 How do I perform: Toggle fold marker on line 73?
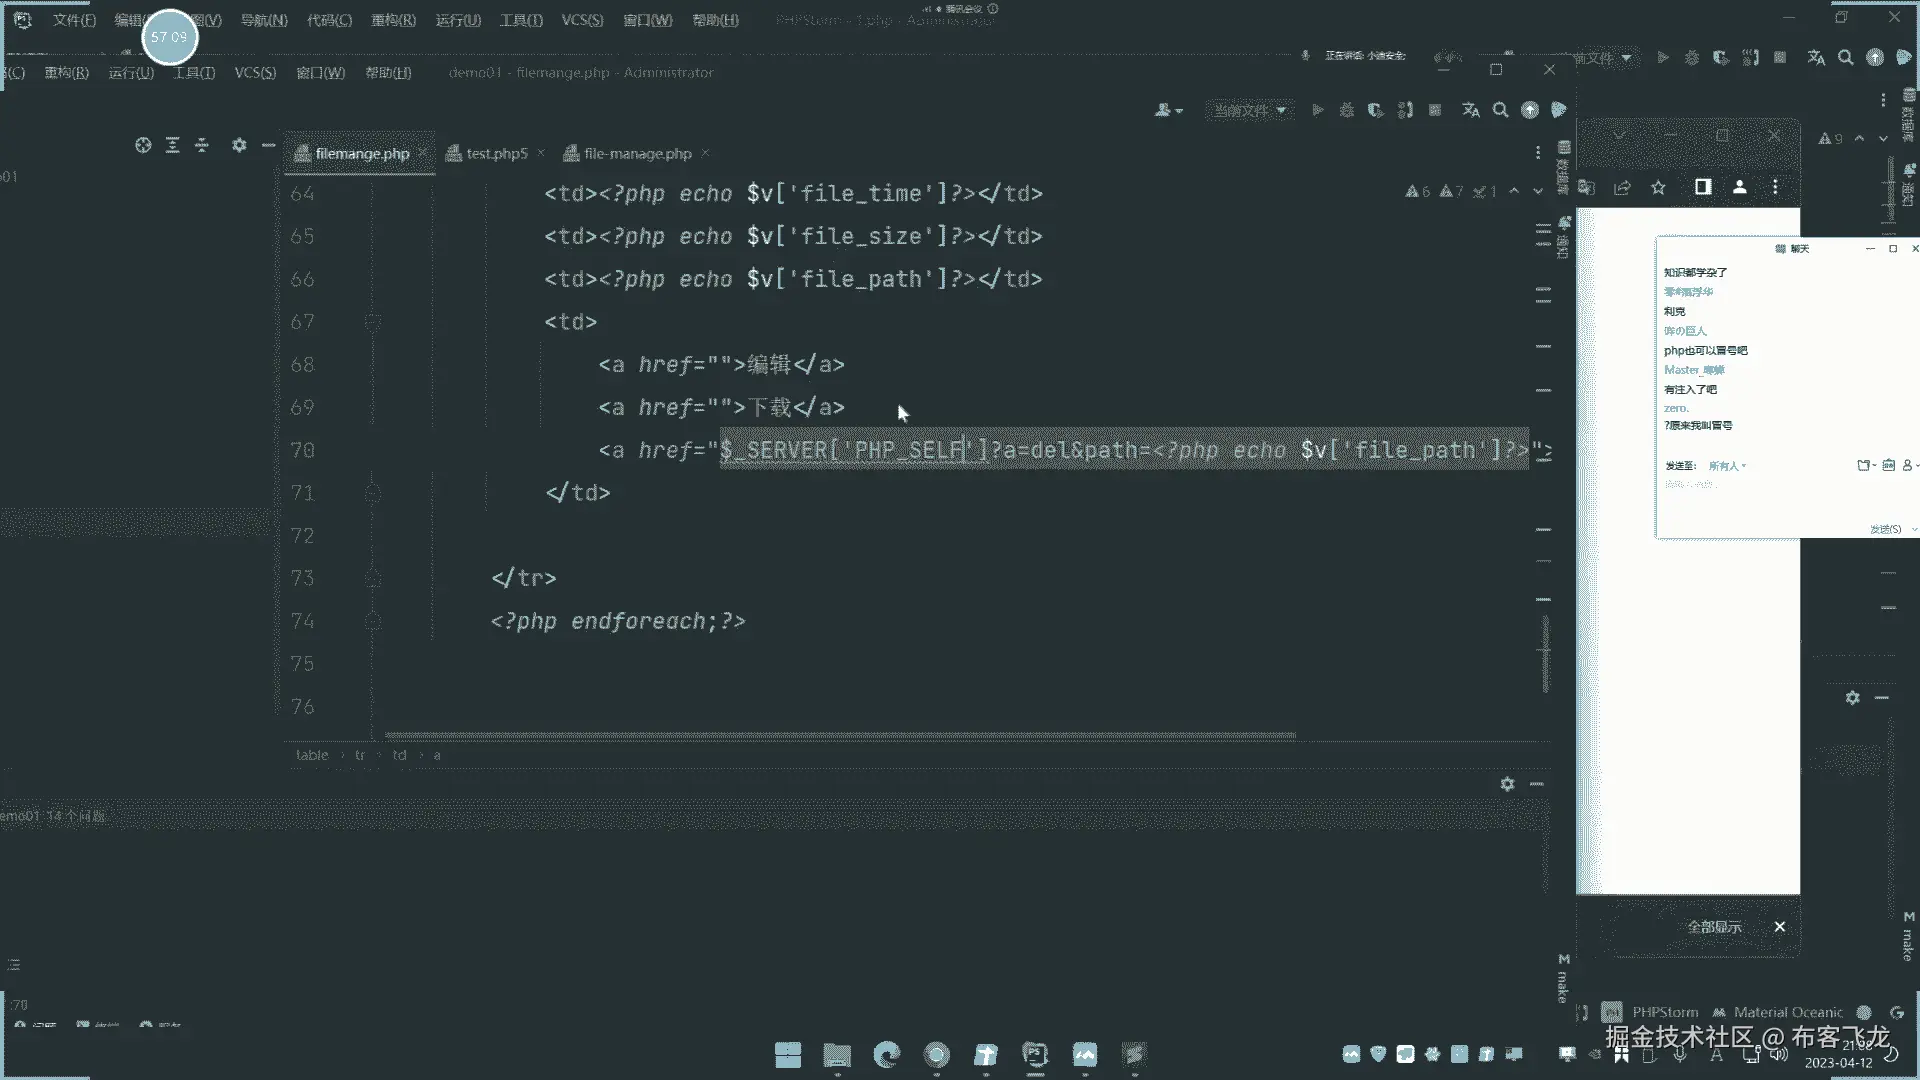tap(373, 578)
